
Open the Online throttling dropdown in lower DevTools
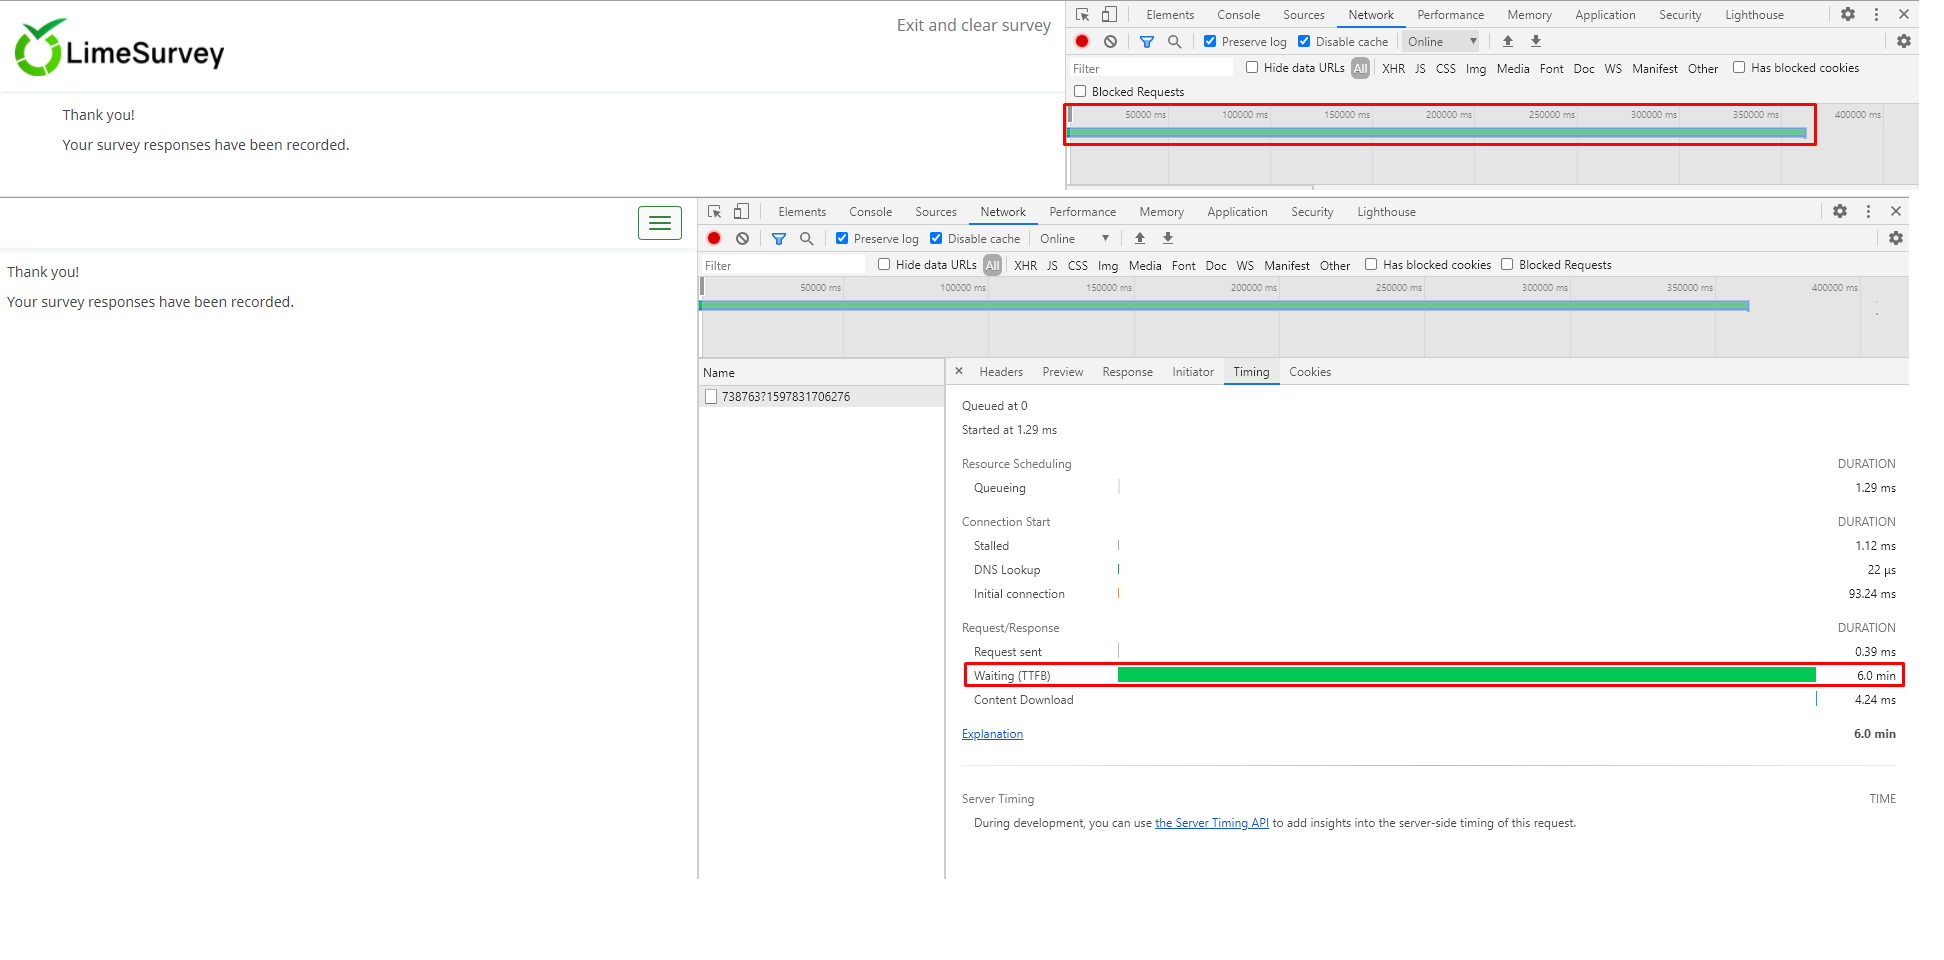tap(1075, 238)
